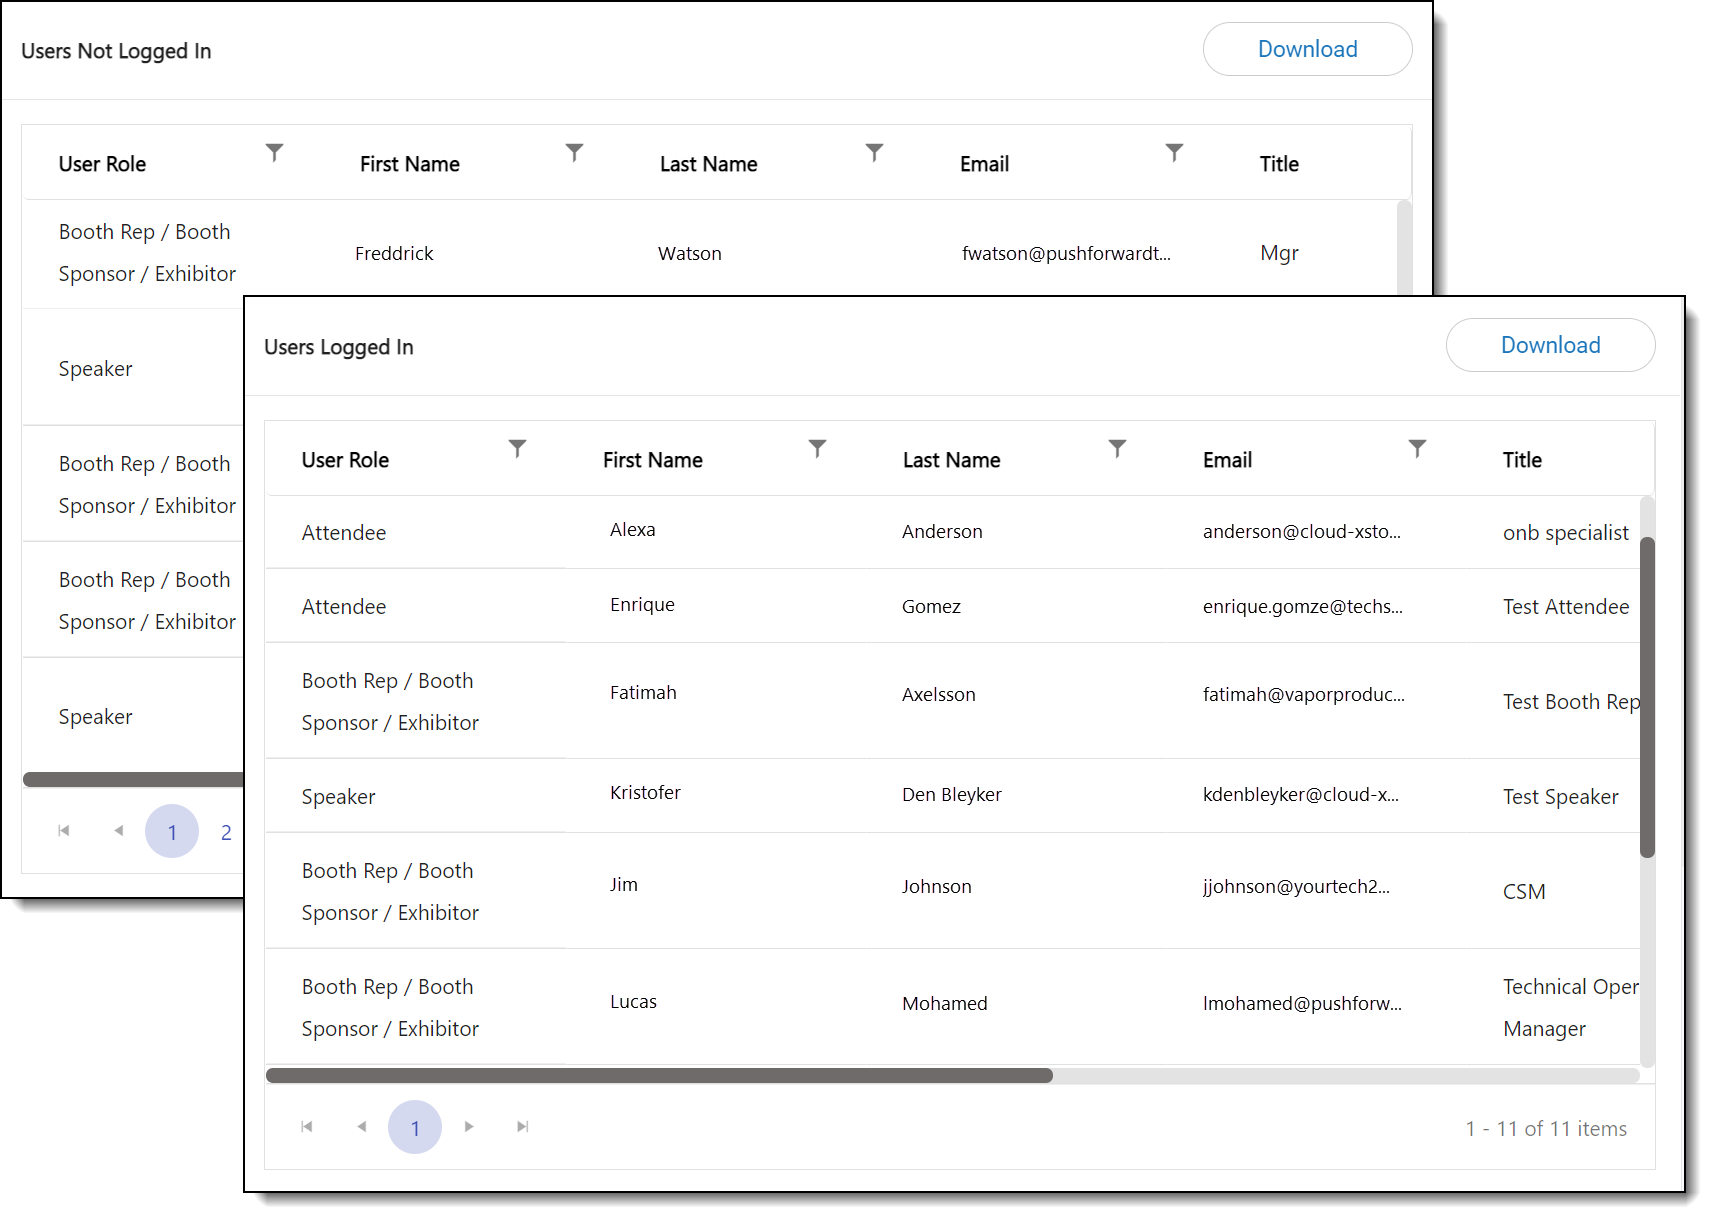Click Title column header in Users Logged In
The image size is (1711, 1218).
coord(1522,460)
